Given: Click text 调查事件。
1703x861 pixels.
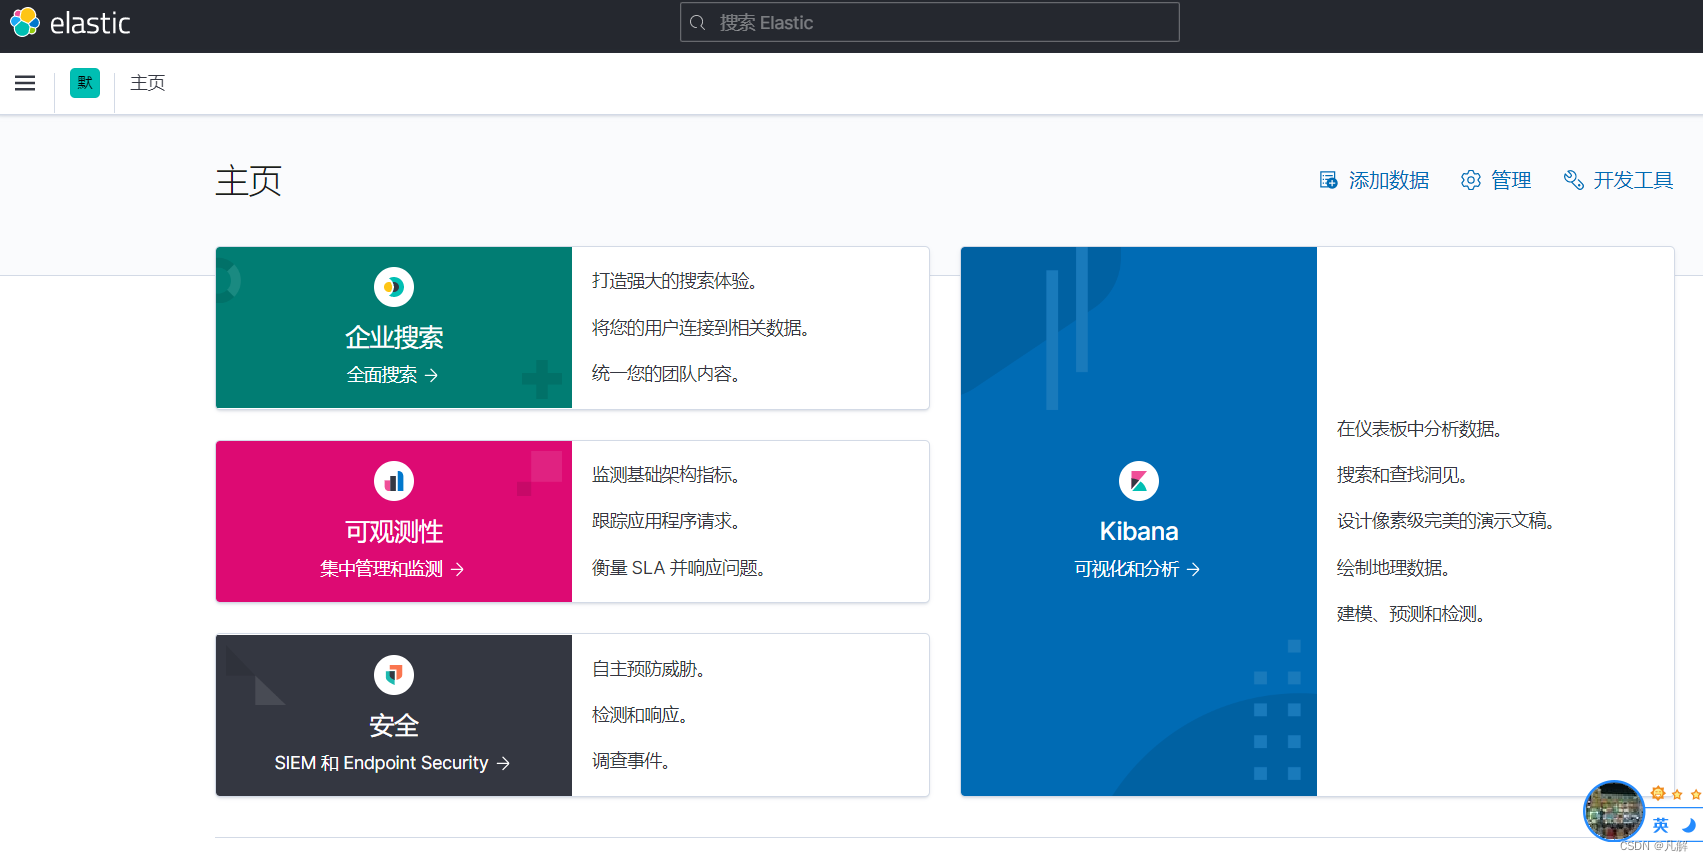Looking at the screenshot, I should 632,761.
